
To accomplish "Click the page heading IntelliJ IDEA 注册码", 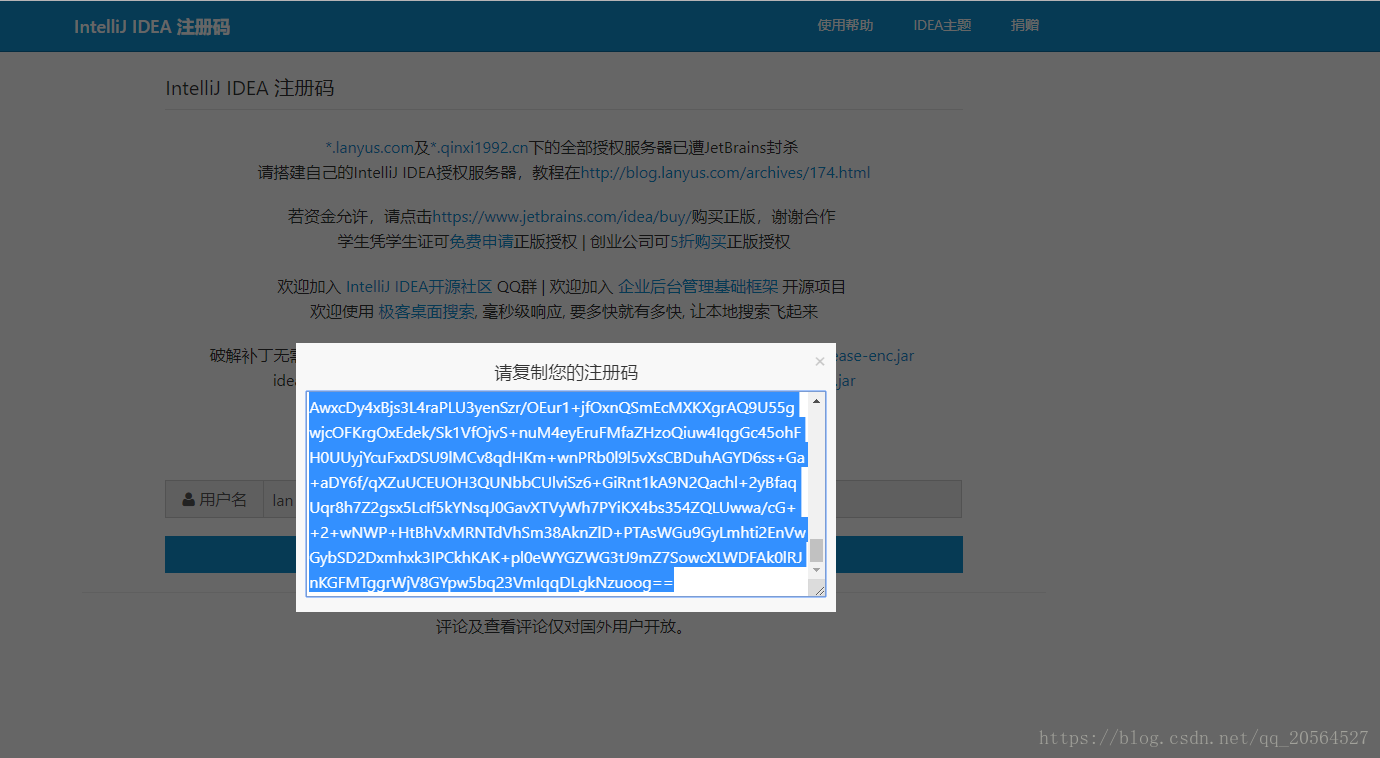I will point(250,88).
